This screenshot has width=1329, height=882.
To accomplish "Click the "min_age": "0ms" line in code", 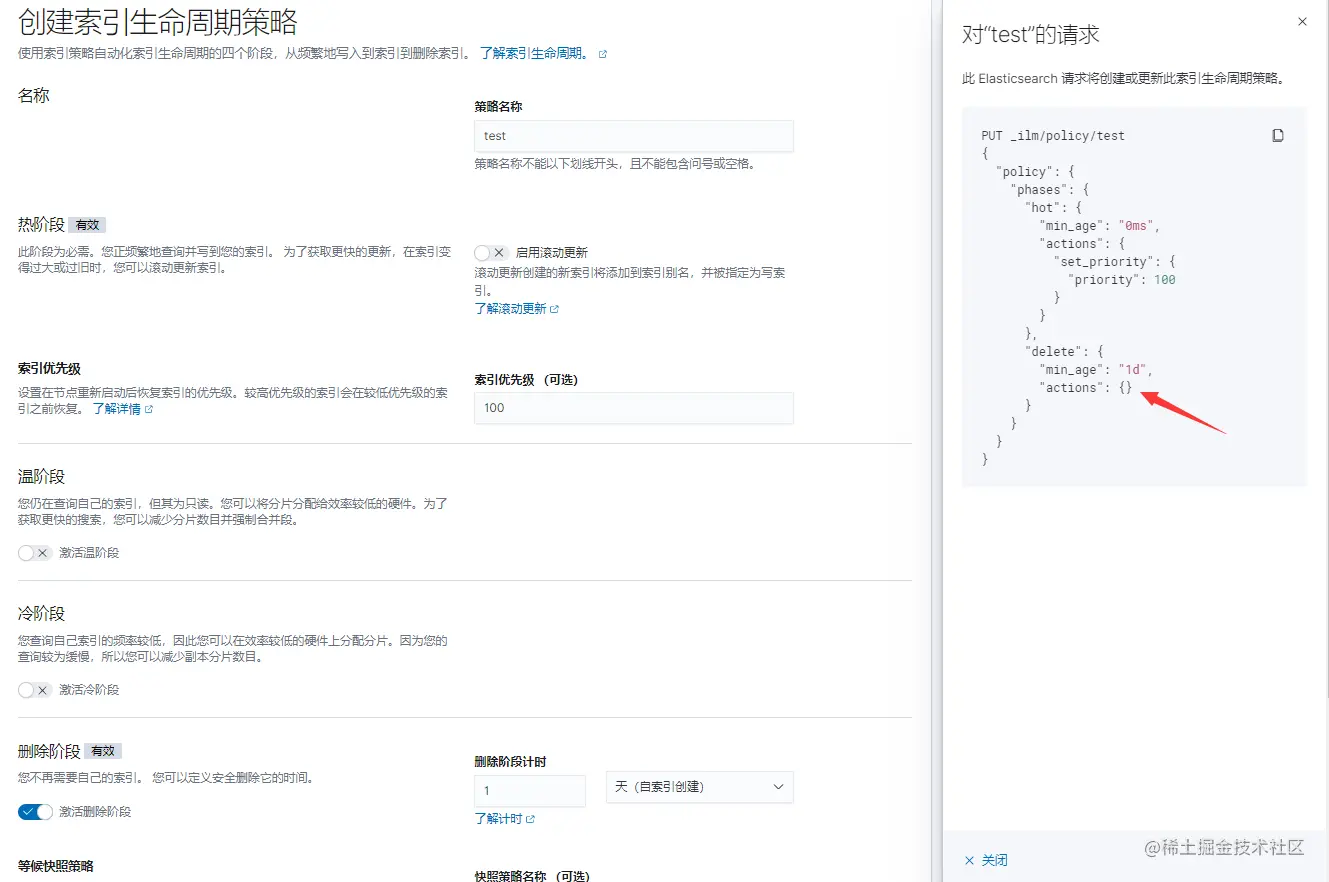I will 1100,226.
